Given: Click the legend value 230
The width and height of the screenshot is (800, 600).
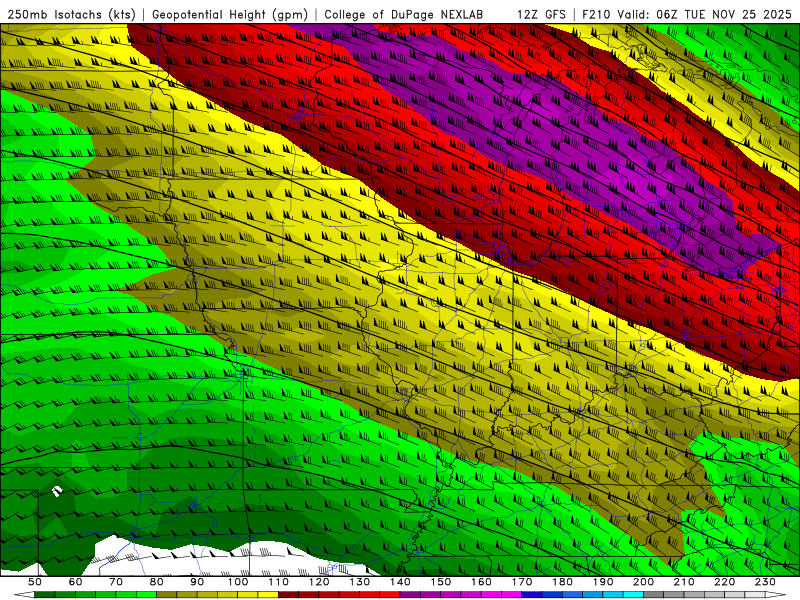Looking at the screenshot, I should pos(765,582).
